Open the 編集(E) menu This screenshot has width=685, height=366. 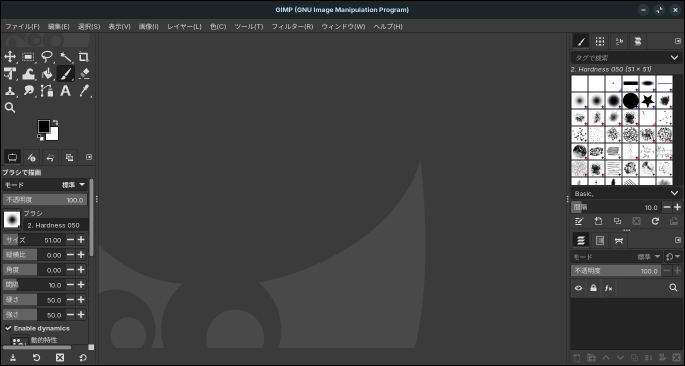(59, 27)
